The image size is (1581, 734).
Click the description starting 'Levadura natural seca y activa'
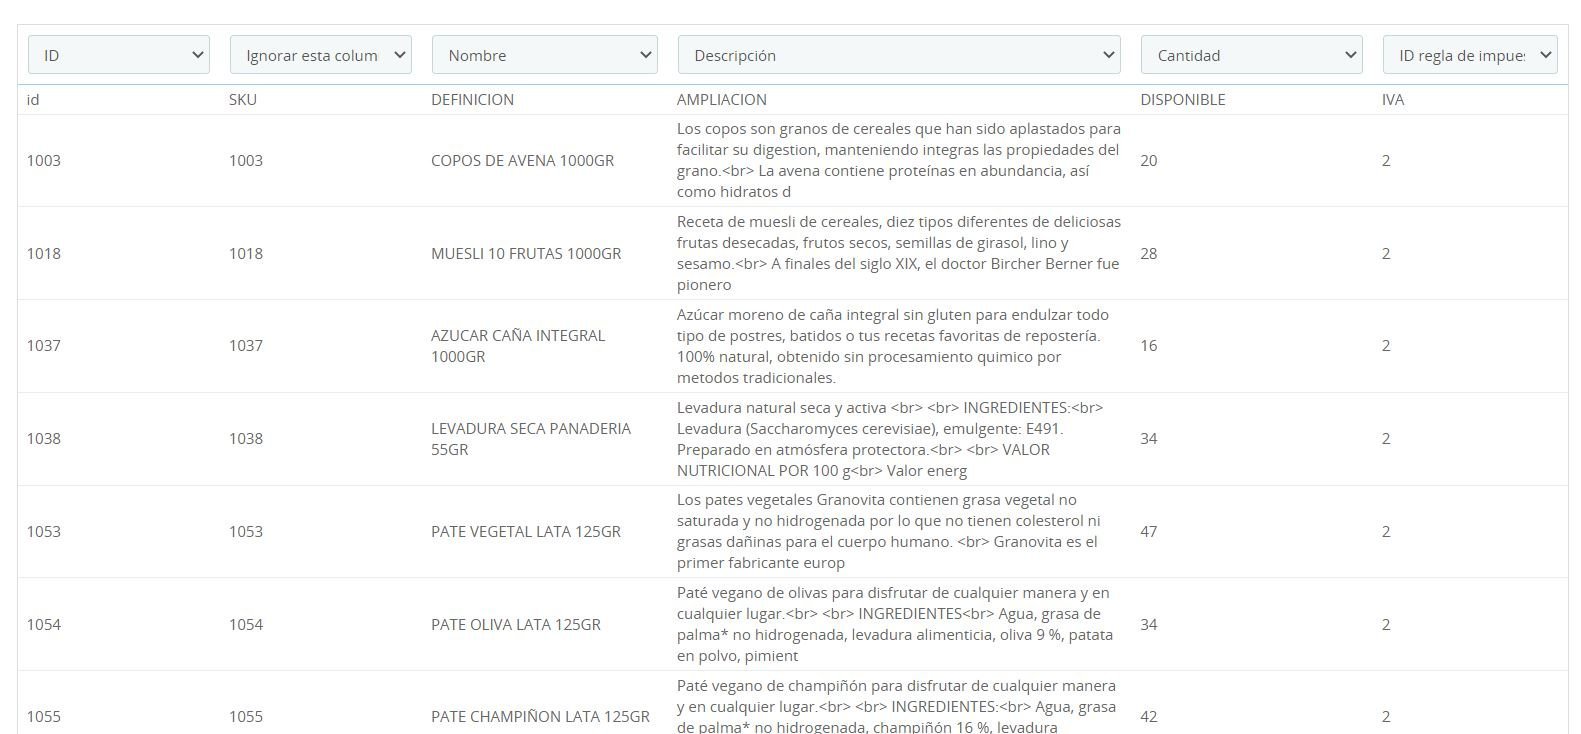[890, 439]
